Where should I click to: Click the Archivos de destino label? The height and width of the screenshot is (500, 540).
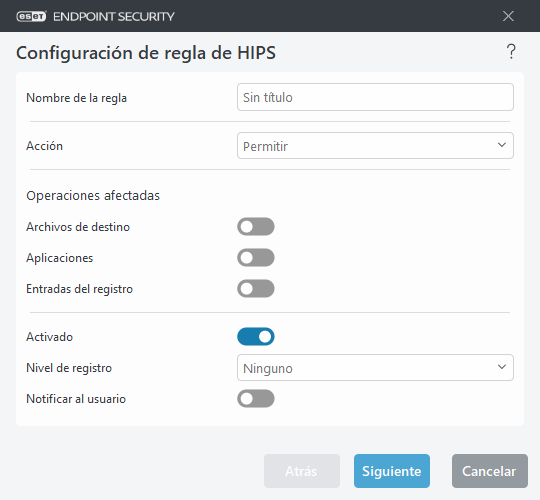point(78,227)
